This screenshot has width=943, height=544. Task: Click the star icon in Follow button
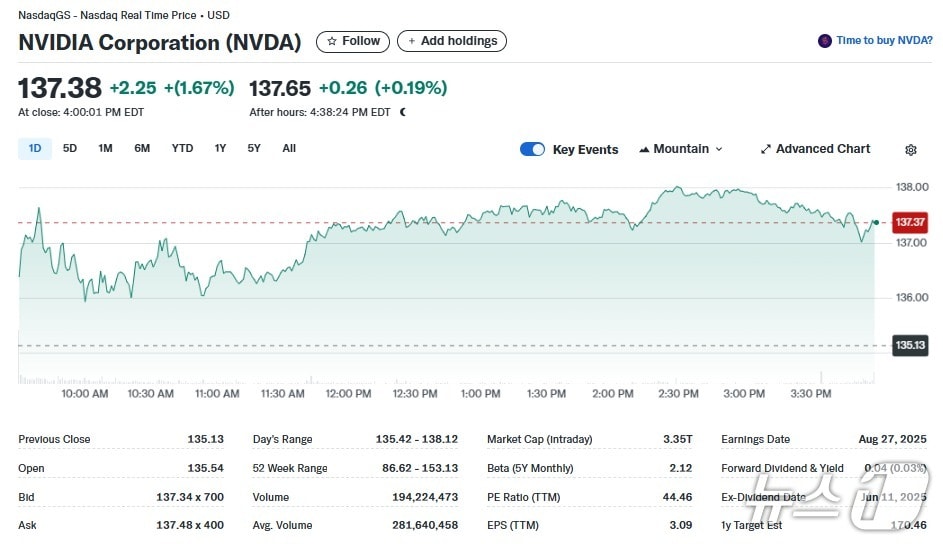[x=332, y=41]
